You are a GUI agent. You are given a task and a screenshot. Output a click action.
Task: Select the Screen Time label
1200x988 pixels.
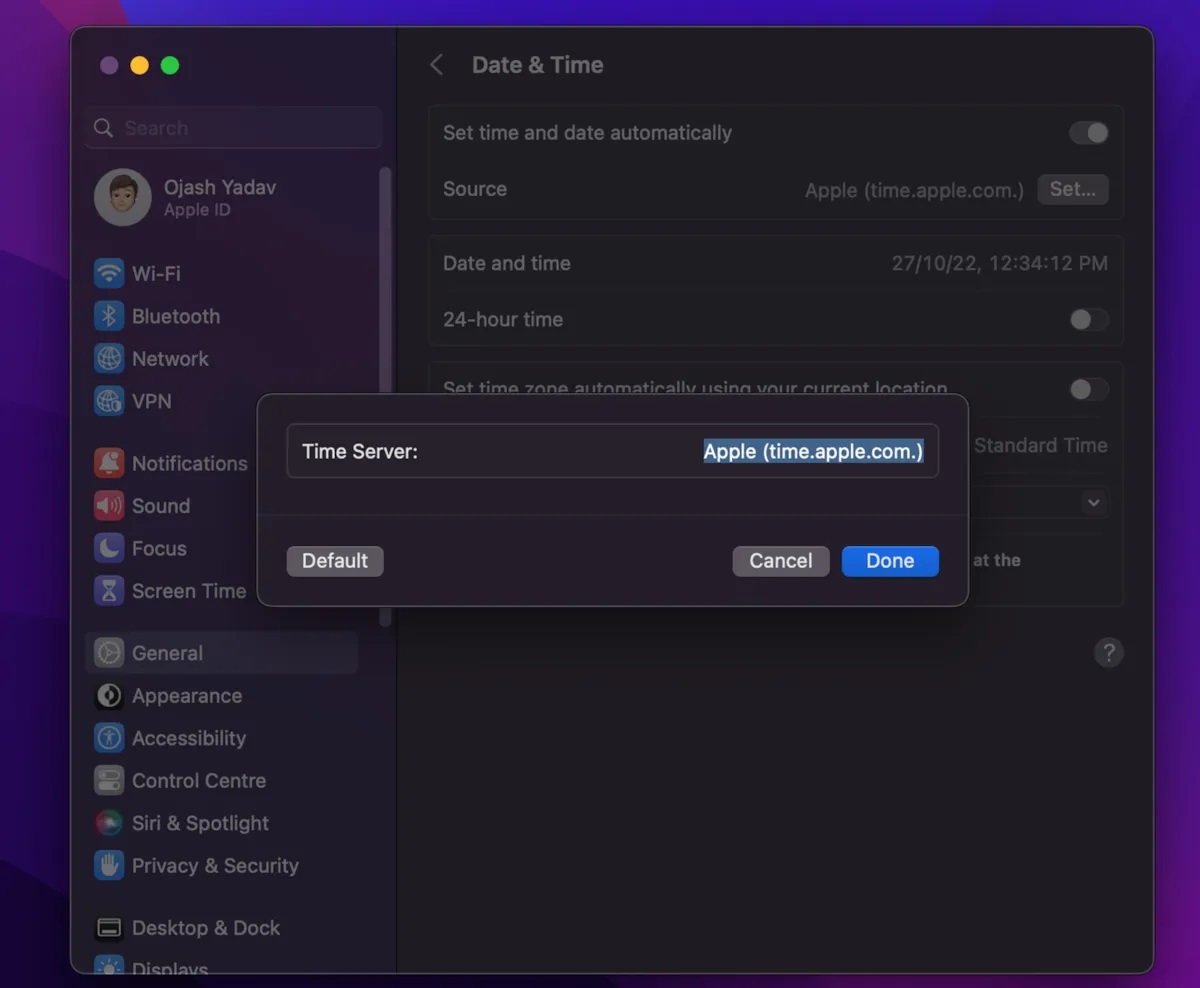pos(189,591)
